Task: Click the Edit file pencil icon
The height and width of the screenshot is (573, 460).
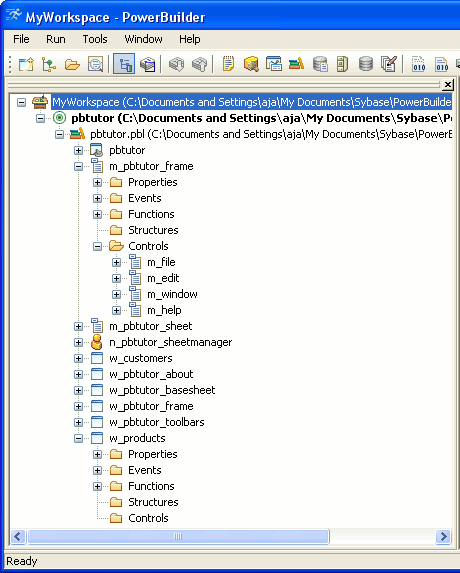Action: click(x=388, y=64)
